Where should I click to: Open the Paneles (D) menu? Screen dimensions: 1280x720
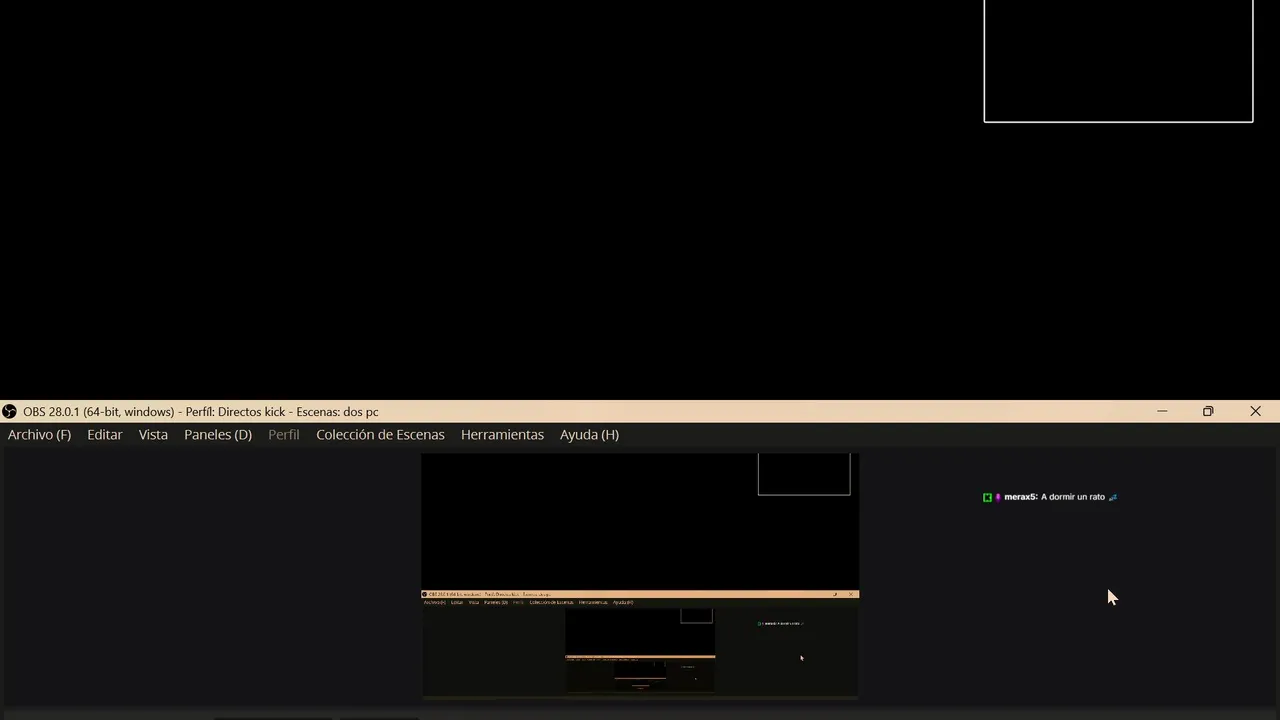[218, 435]
